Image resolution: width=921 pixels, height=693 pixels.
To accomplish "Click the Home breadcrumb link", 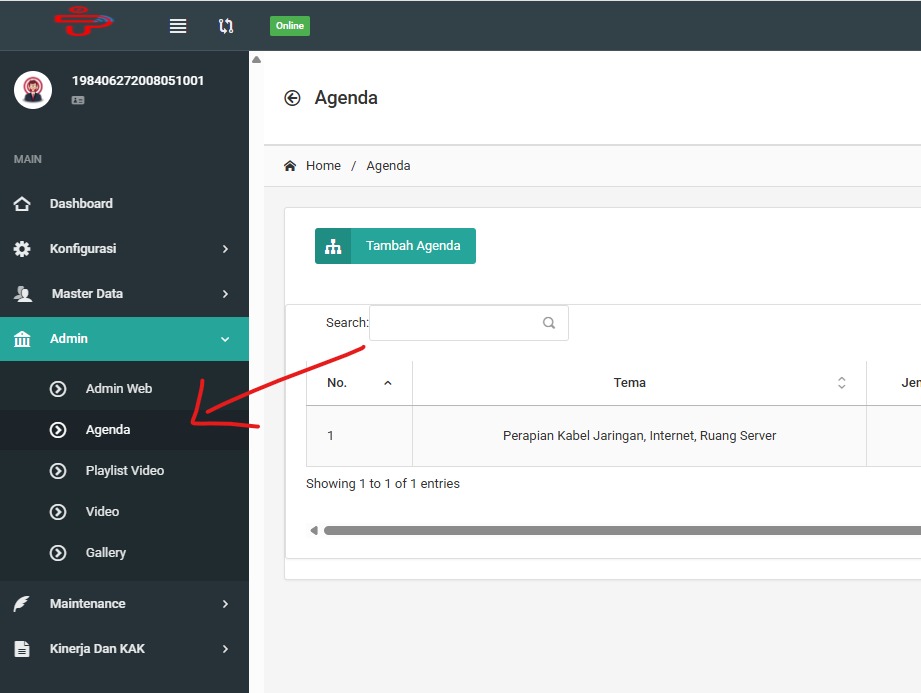I will coord(323,166).
